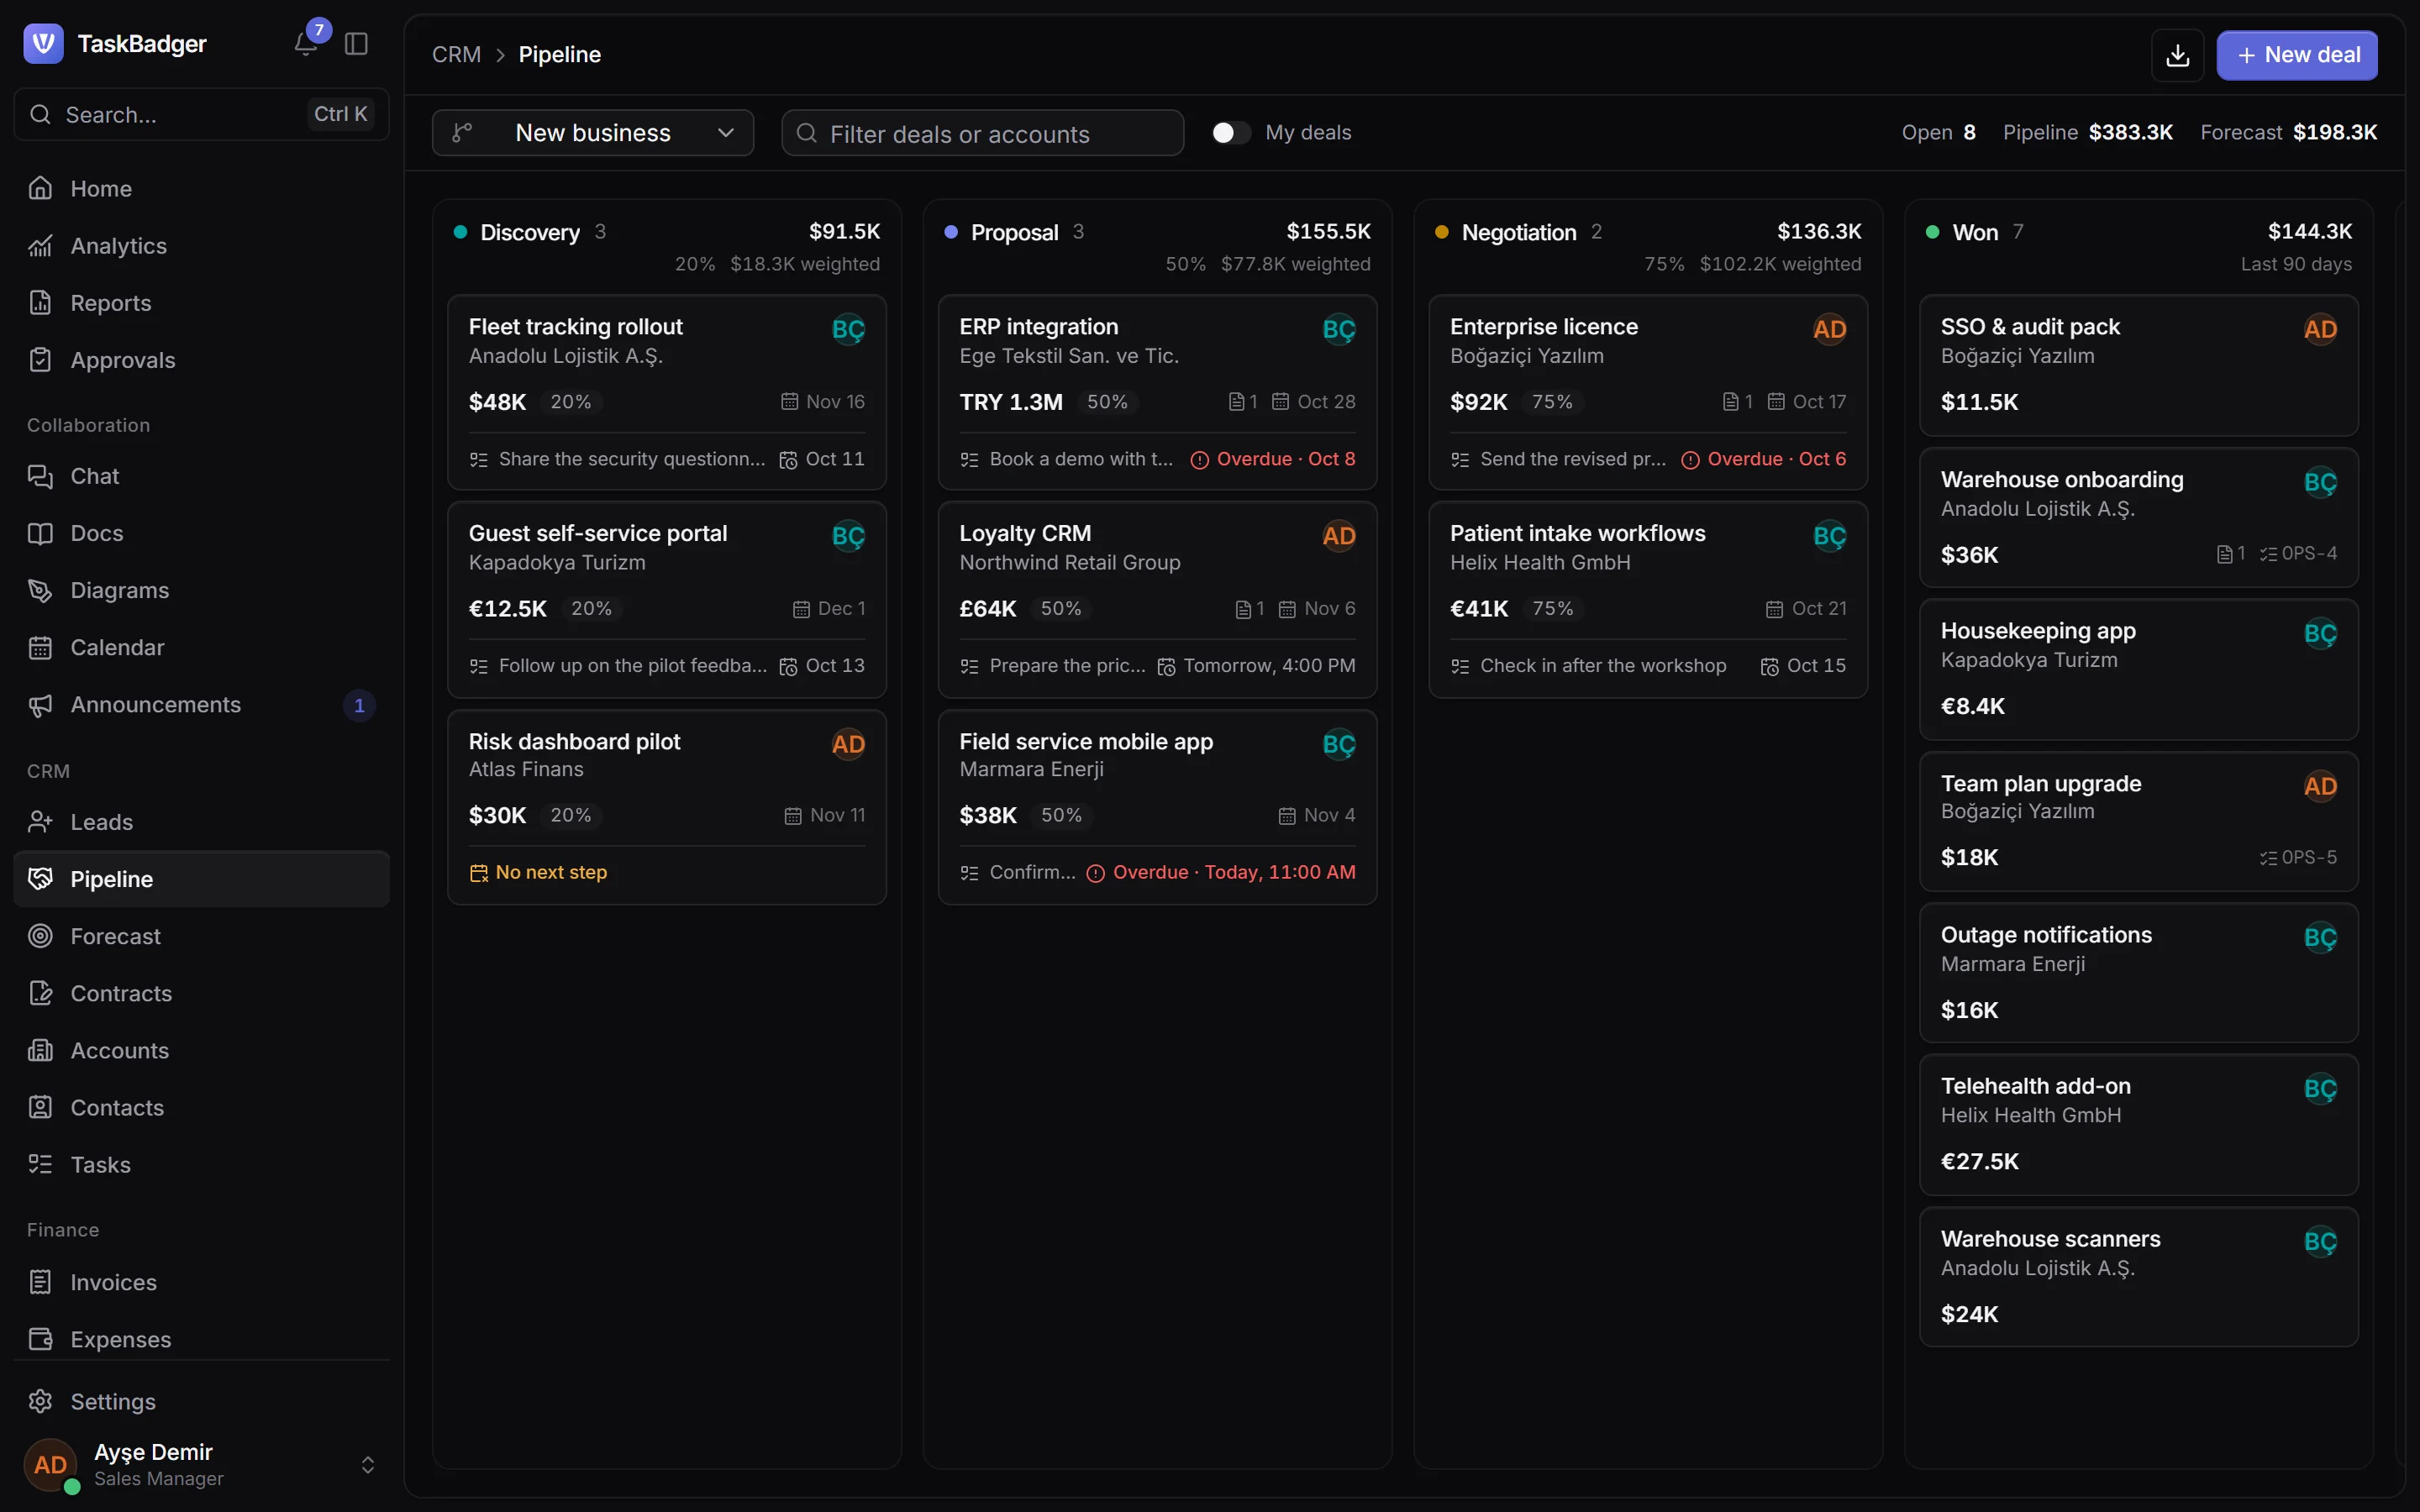Open Invoices under Finance

pos(201,1281)
